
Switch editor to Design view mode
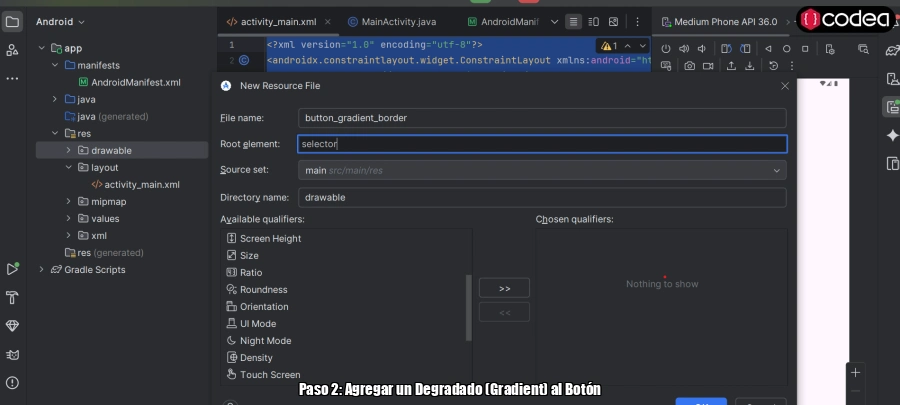[x=612, y=21]
